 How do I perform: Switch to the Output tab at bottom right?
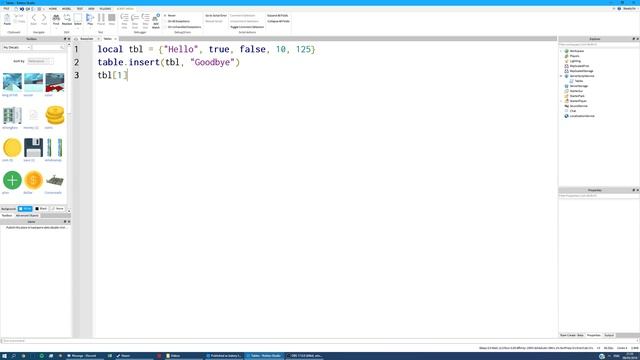coord(609,336)
